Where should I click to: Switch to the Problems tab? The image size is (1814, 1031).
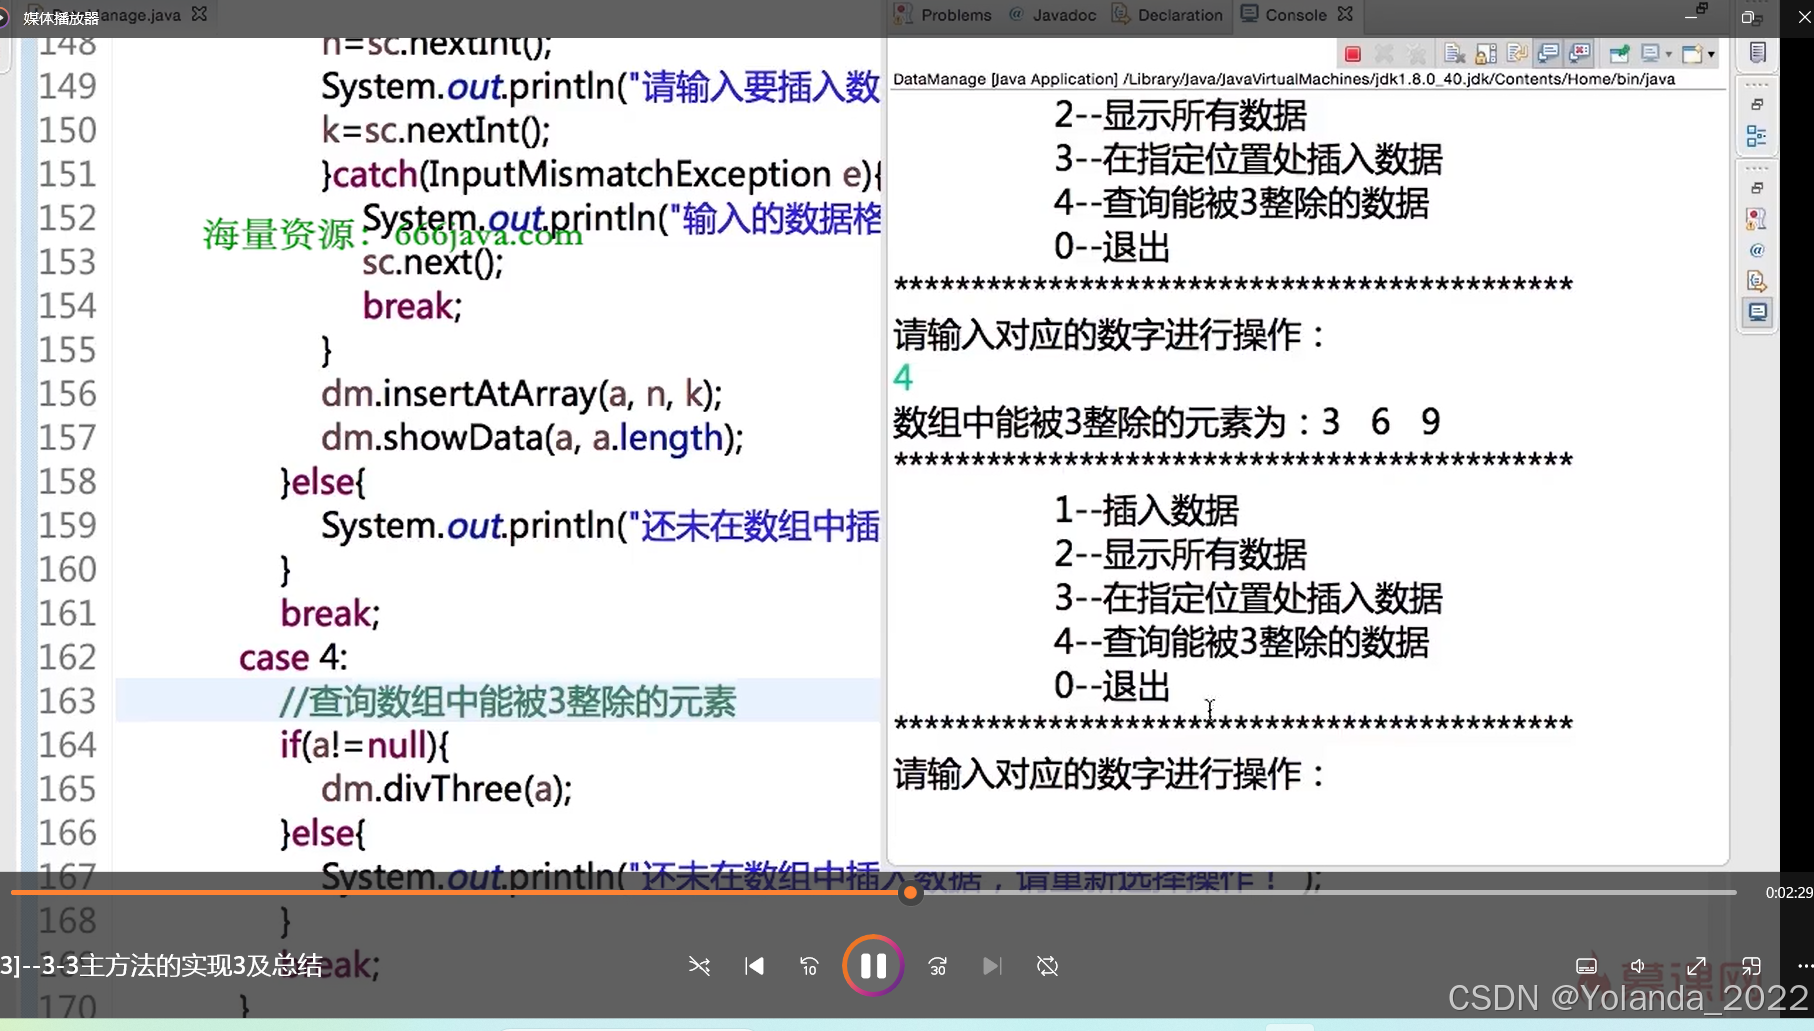pyautogui.click(x=943, y=15)
